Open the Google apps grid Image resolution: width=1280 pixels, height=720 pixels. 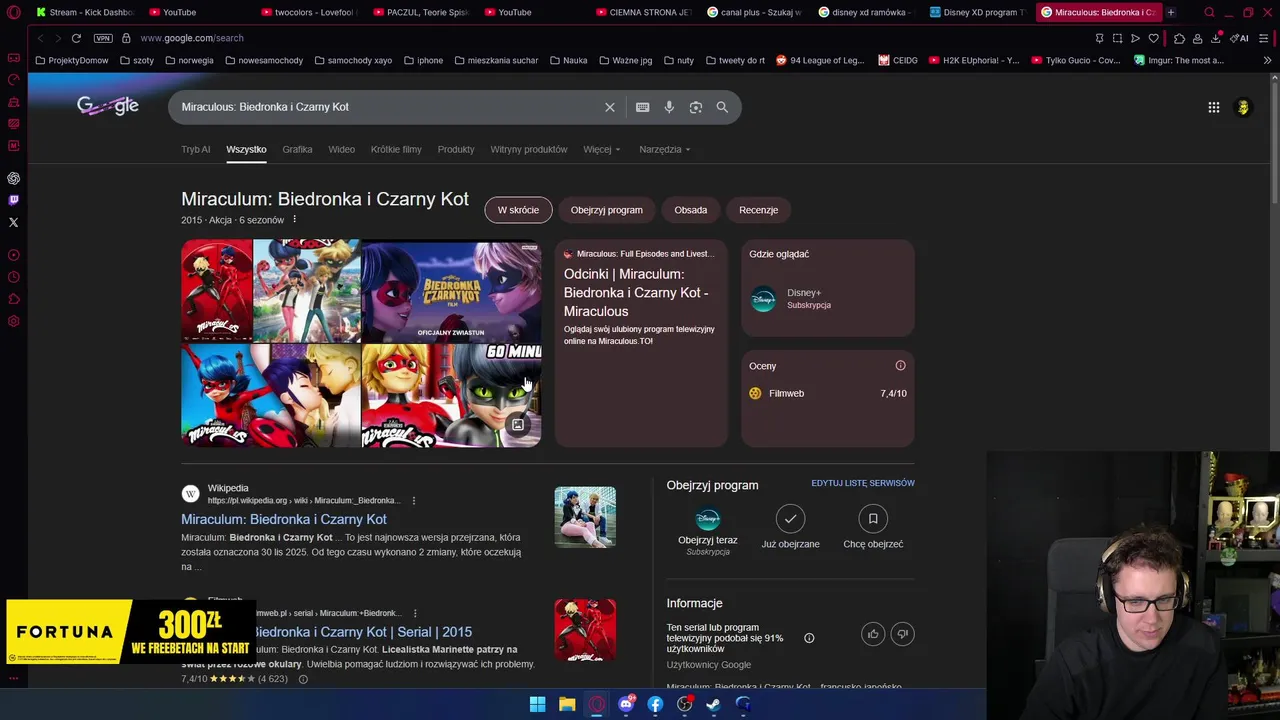click(1213, 107)
